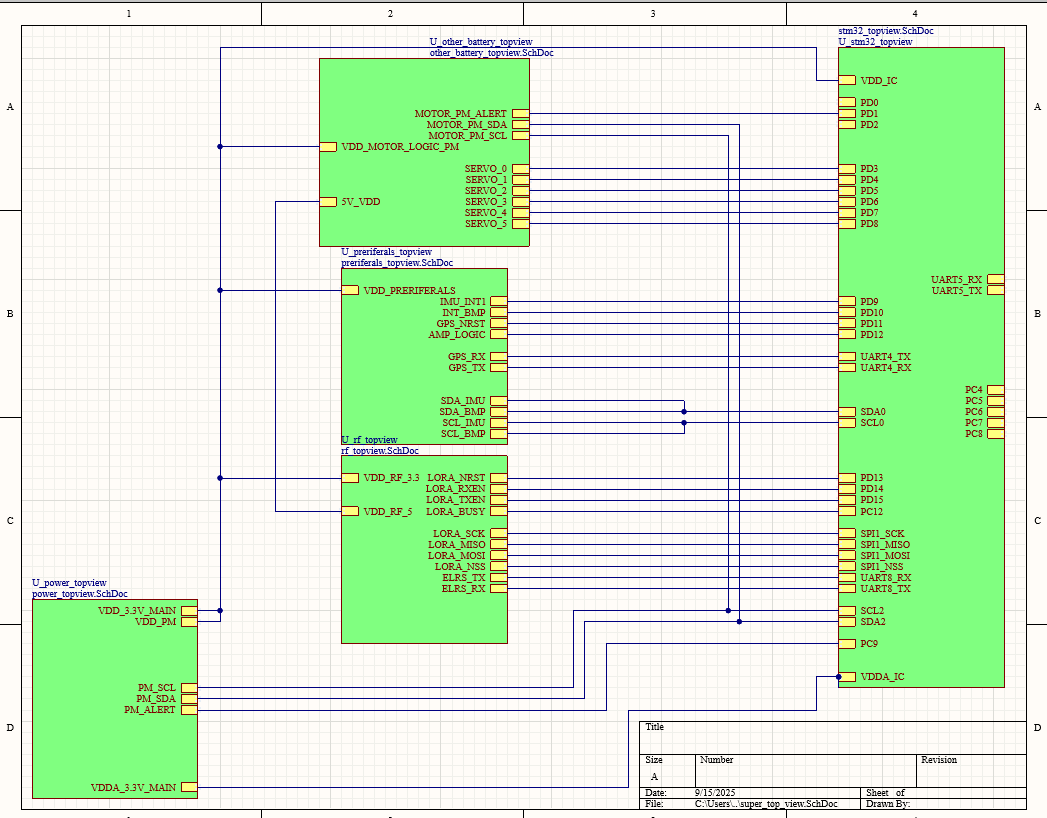This screenshot has height=818, width=1047.
Task: Click the stm32_topview.SchDoc filename label
Action: [x=885, y=30]
